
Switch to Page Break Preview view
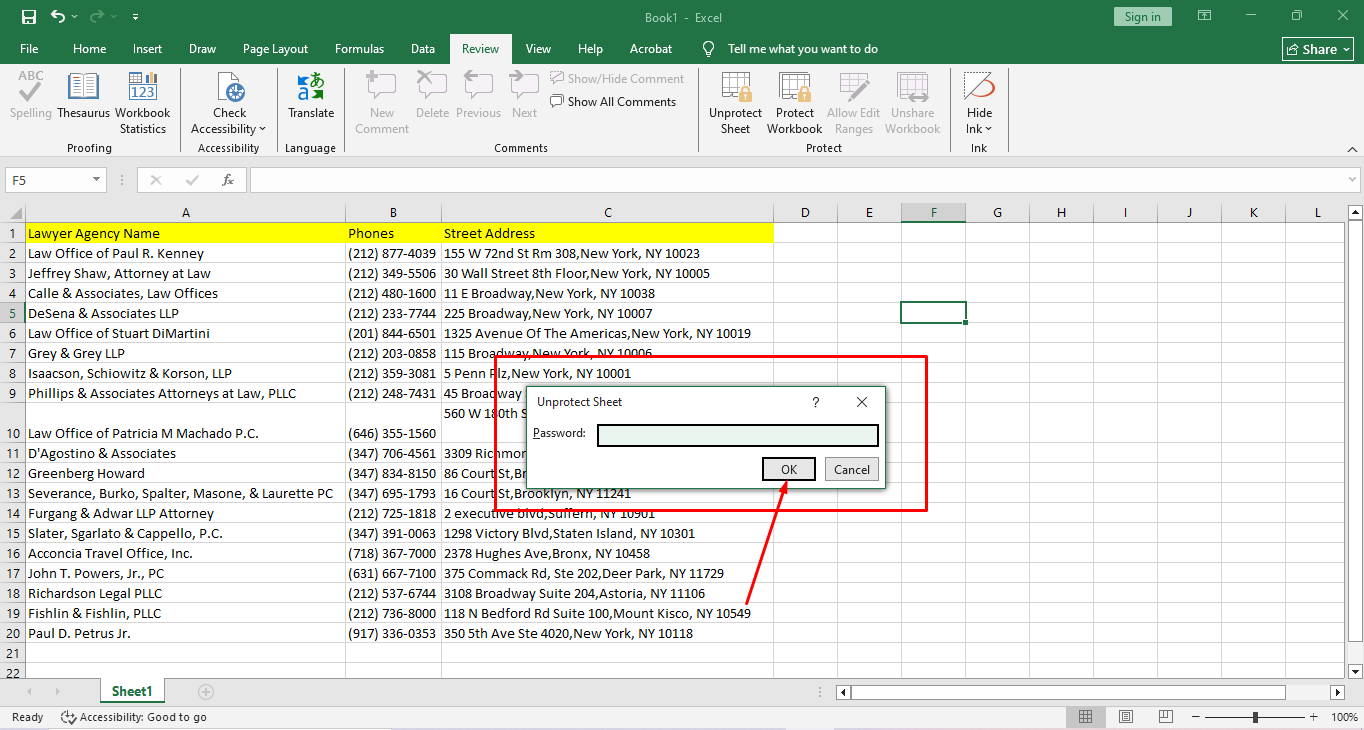[x=1167, y=717]
